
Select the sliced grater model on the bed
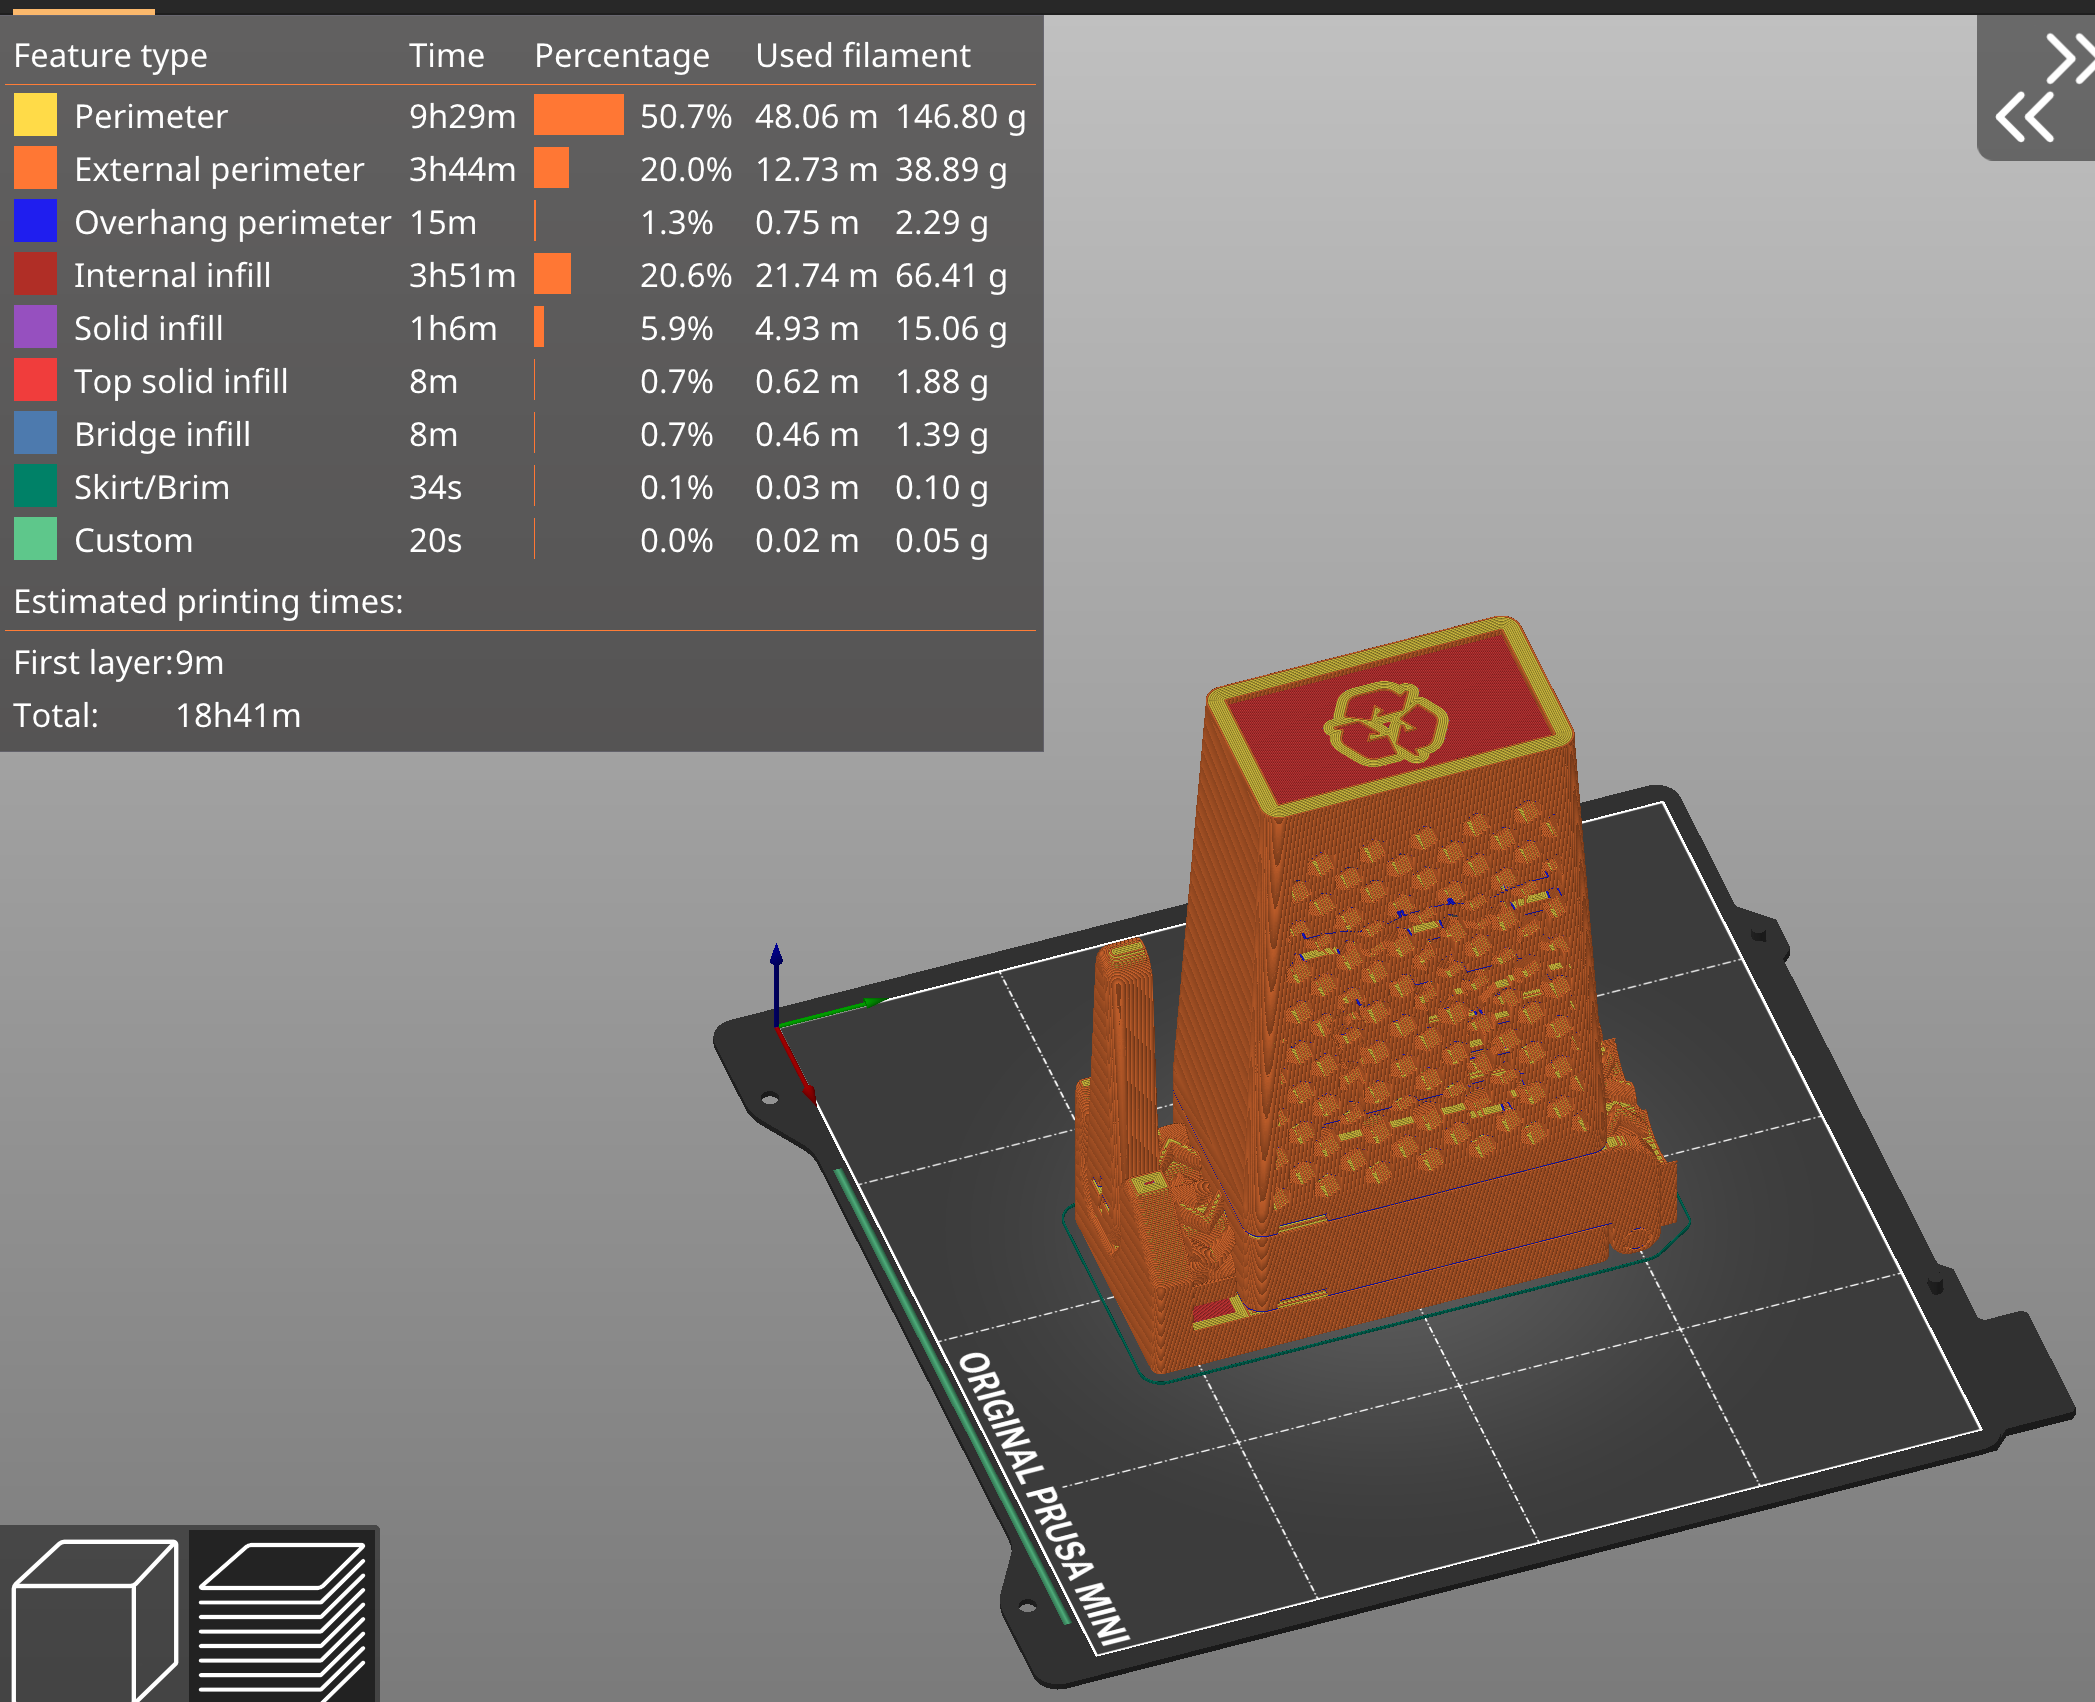1377,1002
